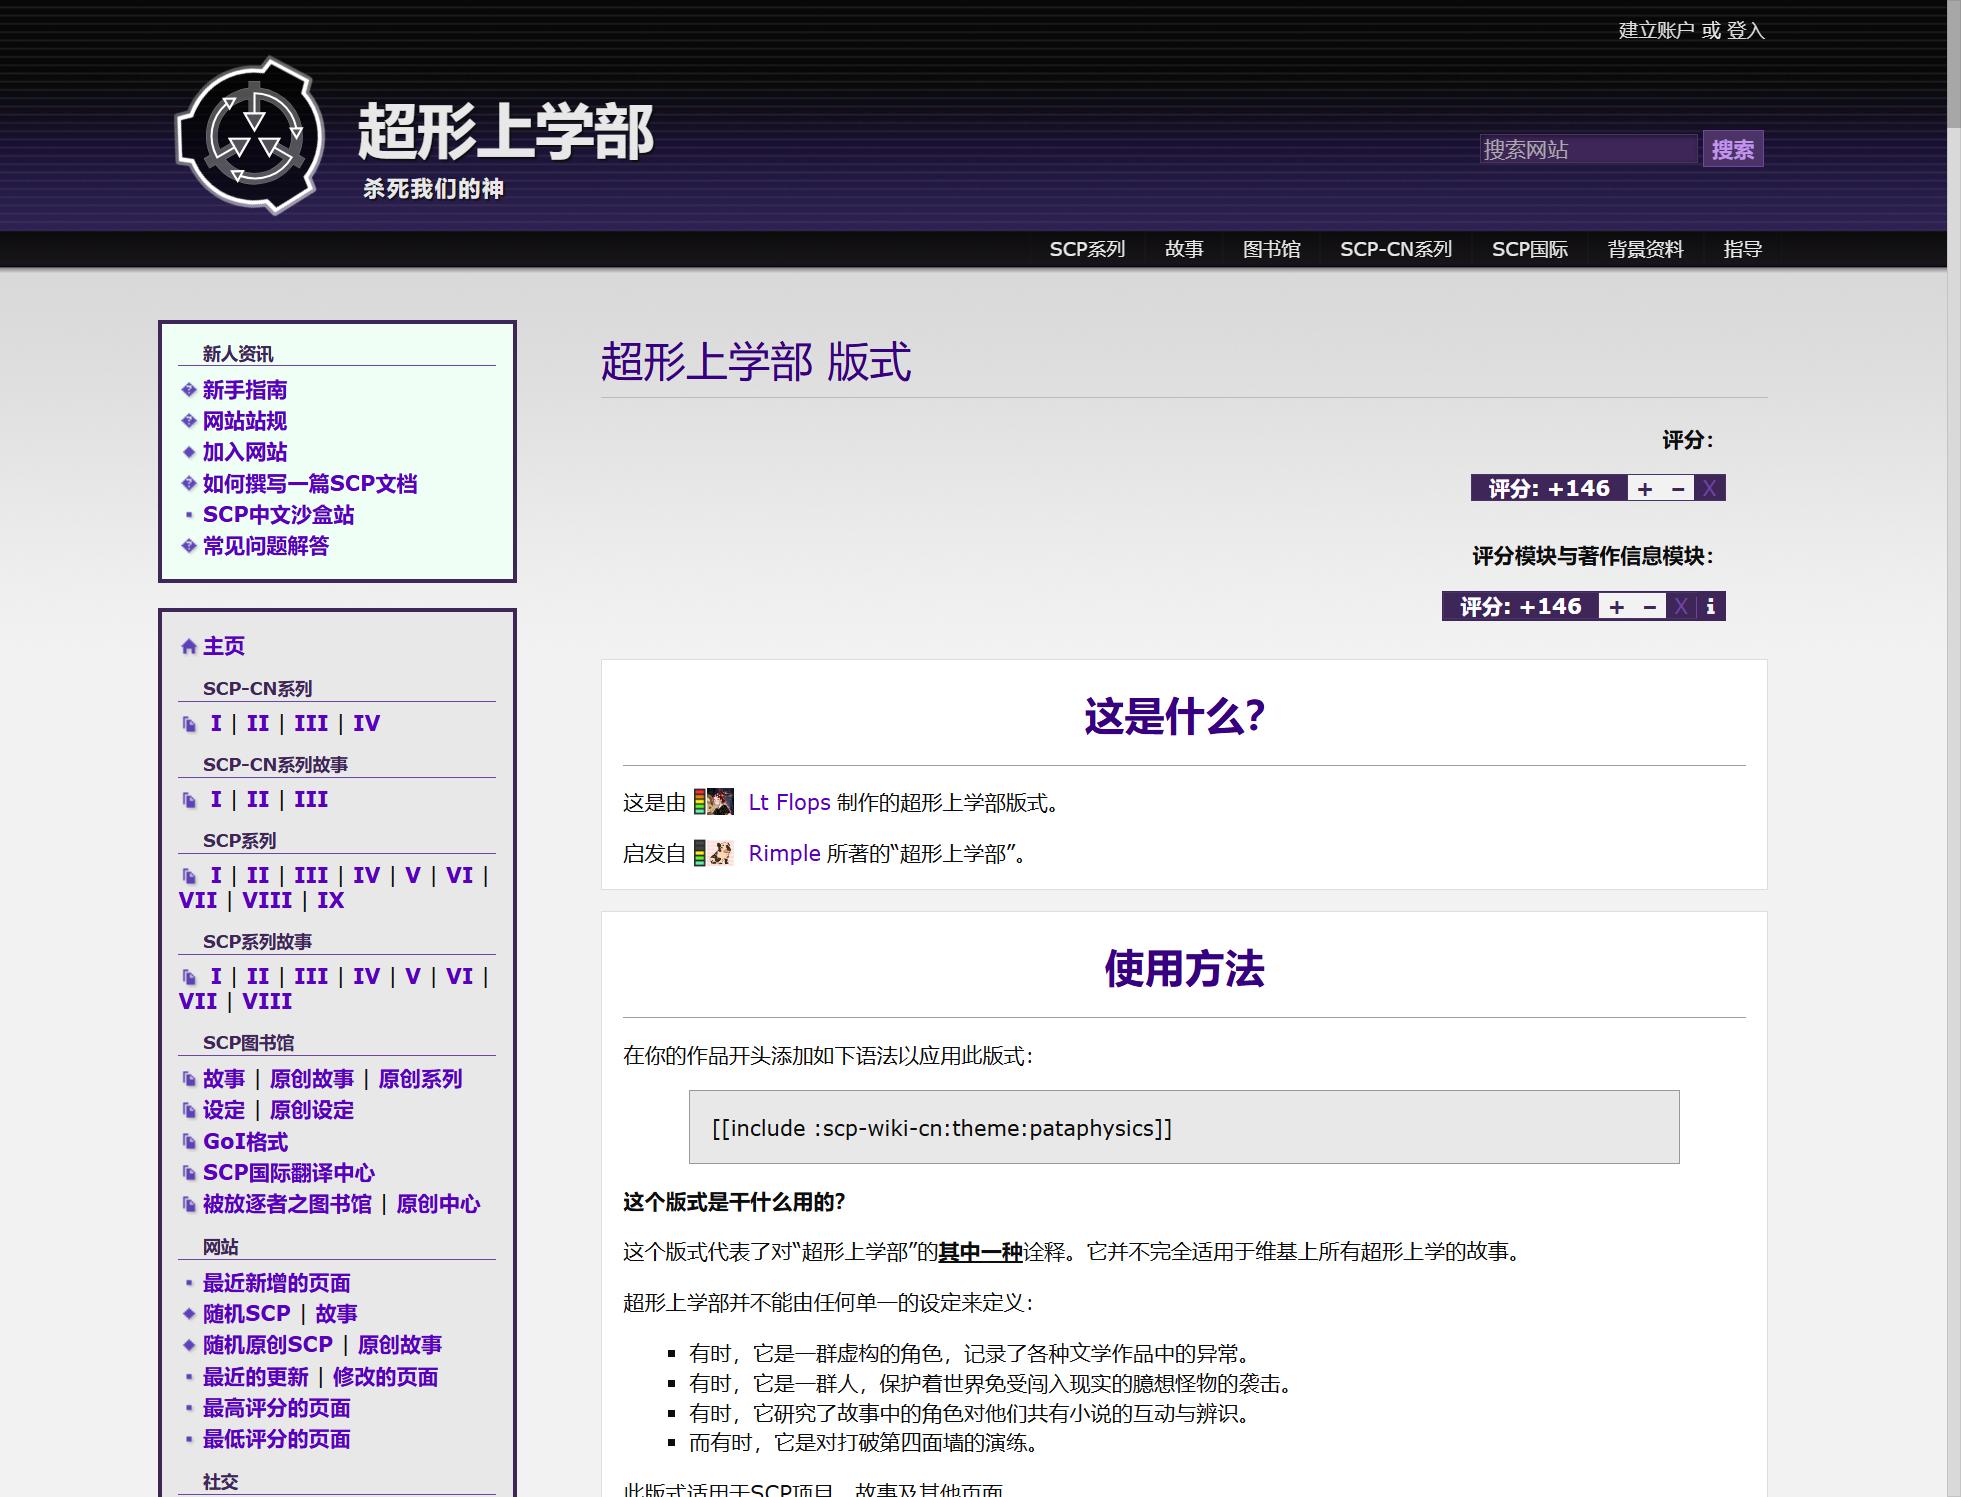Viewport: 1961px width, 1497px height.
Task: Open the 新手指南 sidebar link
Action: pyautogui.click(x=245, y=390)
